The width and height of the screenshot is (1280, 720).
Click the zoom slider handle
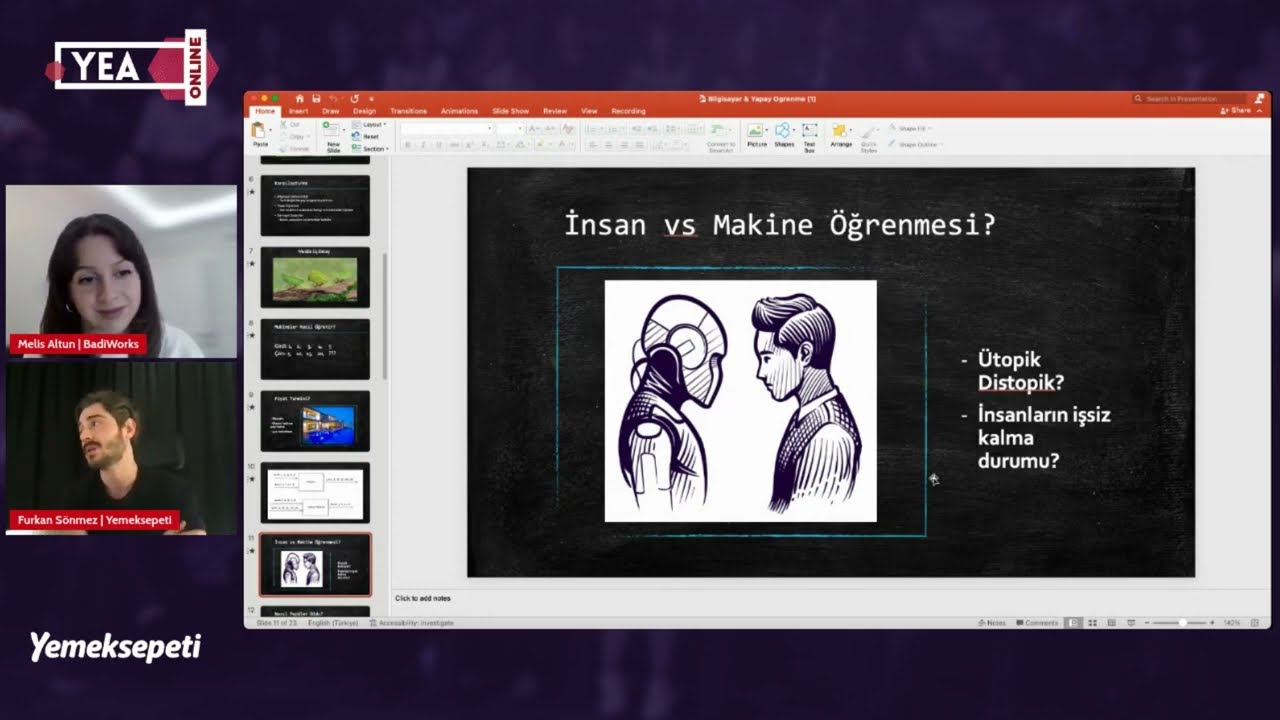tap(1182, 622)
